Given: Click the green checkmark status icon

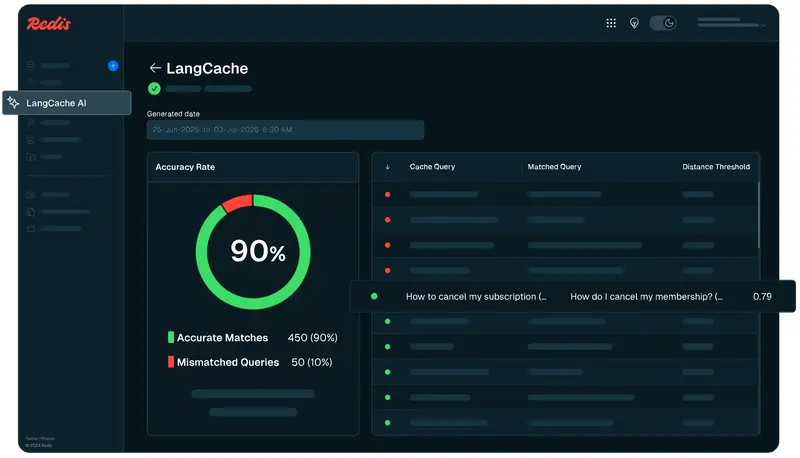Looking at the screenshot, I should click(154, 89).
